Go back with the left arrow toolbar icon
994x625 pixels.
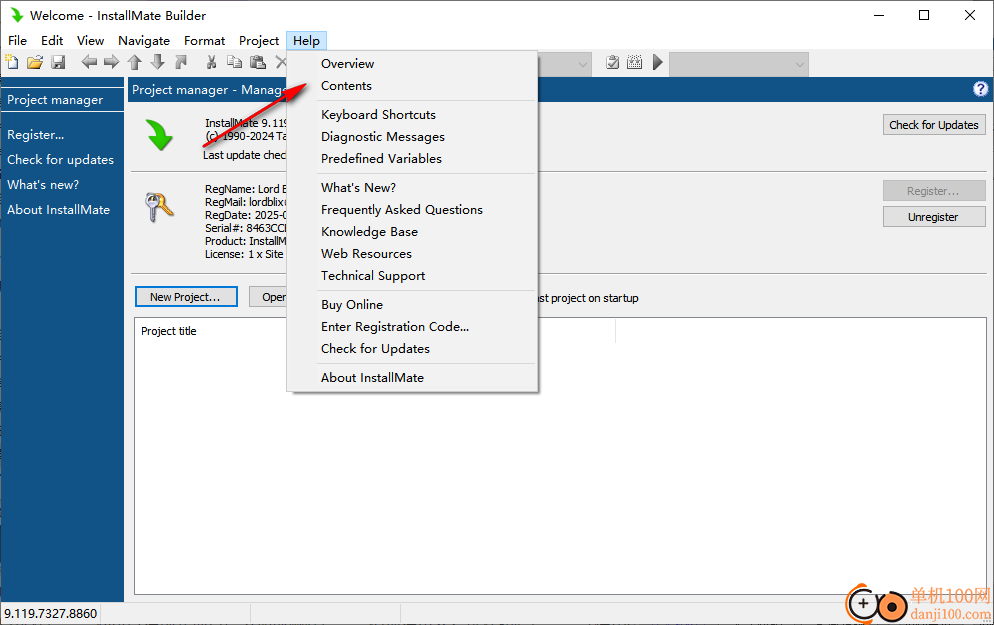(x=89, y=62)
